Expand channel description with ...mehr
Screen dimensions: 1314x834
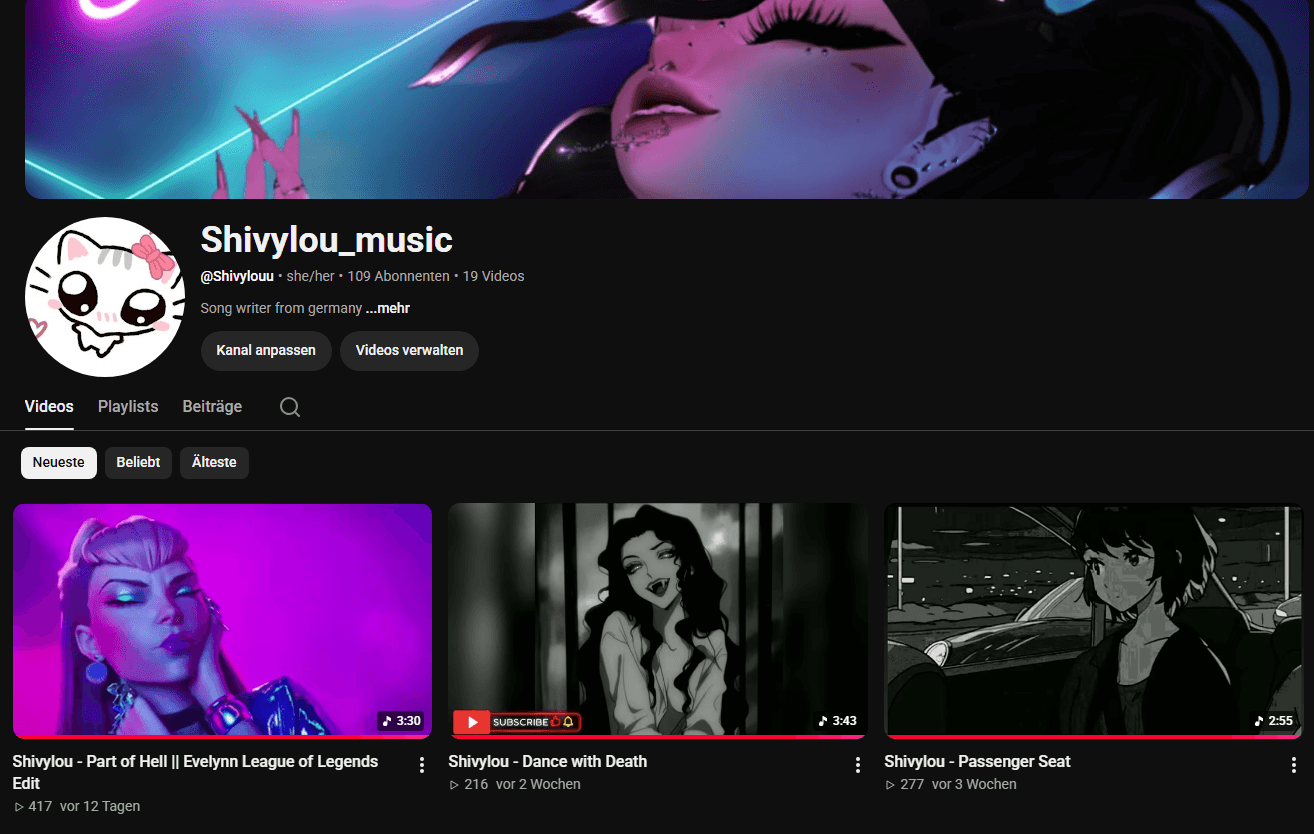(x=388, y=308)
